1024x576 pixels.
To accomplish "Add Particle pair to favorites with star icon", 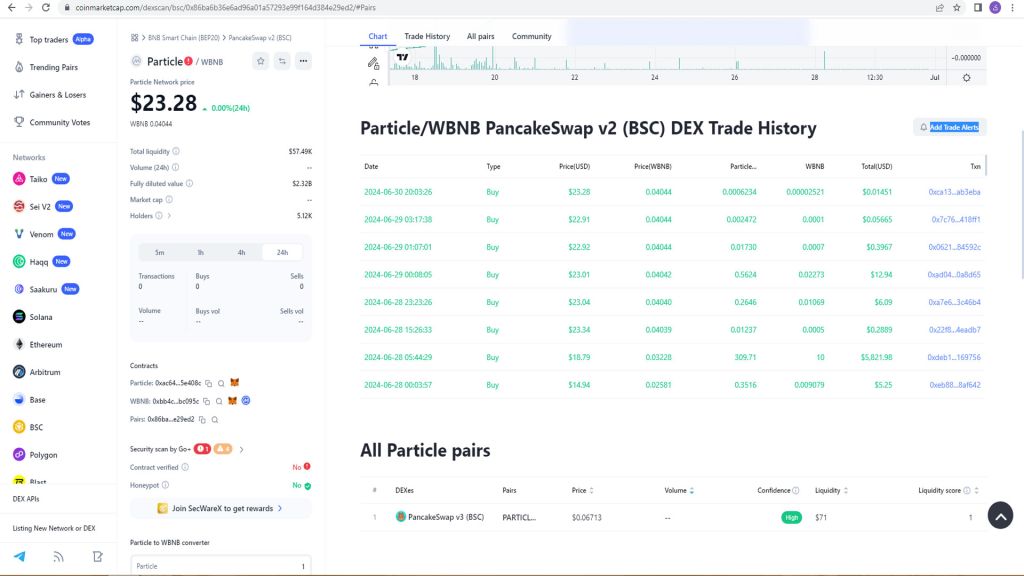I will click(261, 61).
